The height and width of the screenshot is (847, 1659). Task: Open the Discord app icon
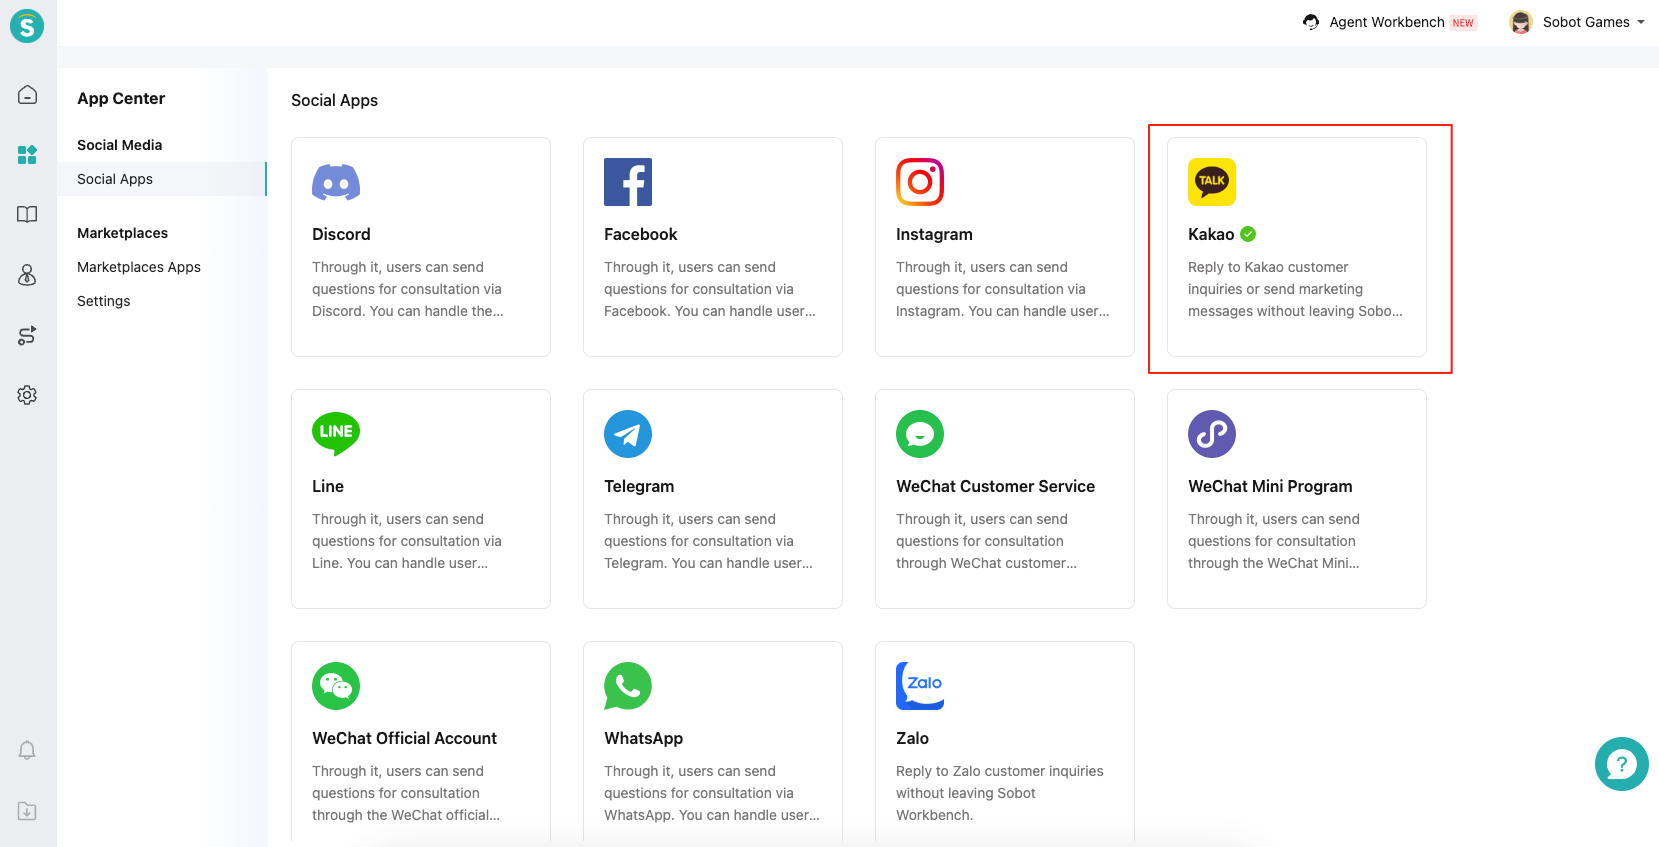pos(336,182)
